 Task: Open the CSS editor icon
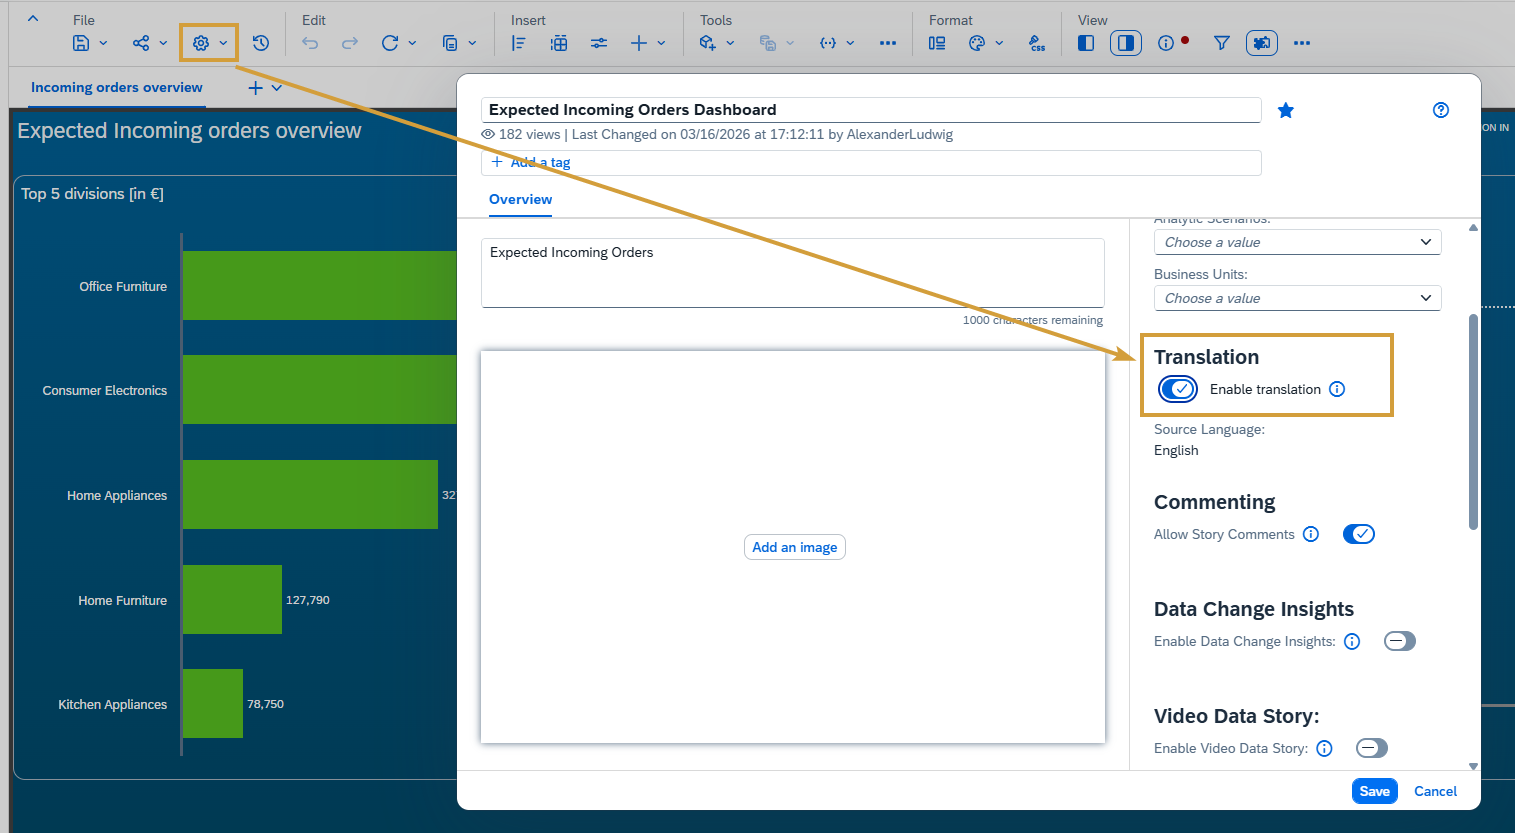(x=1037, y=43)
